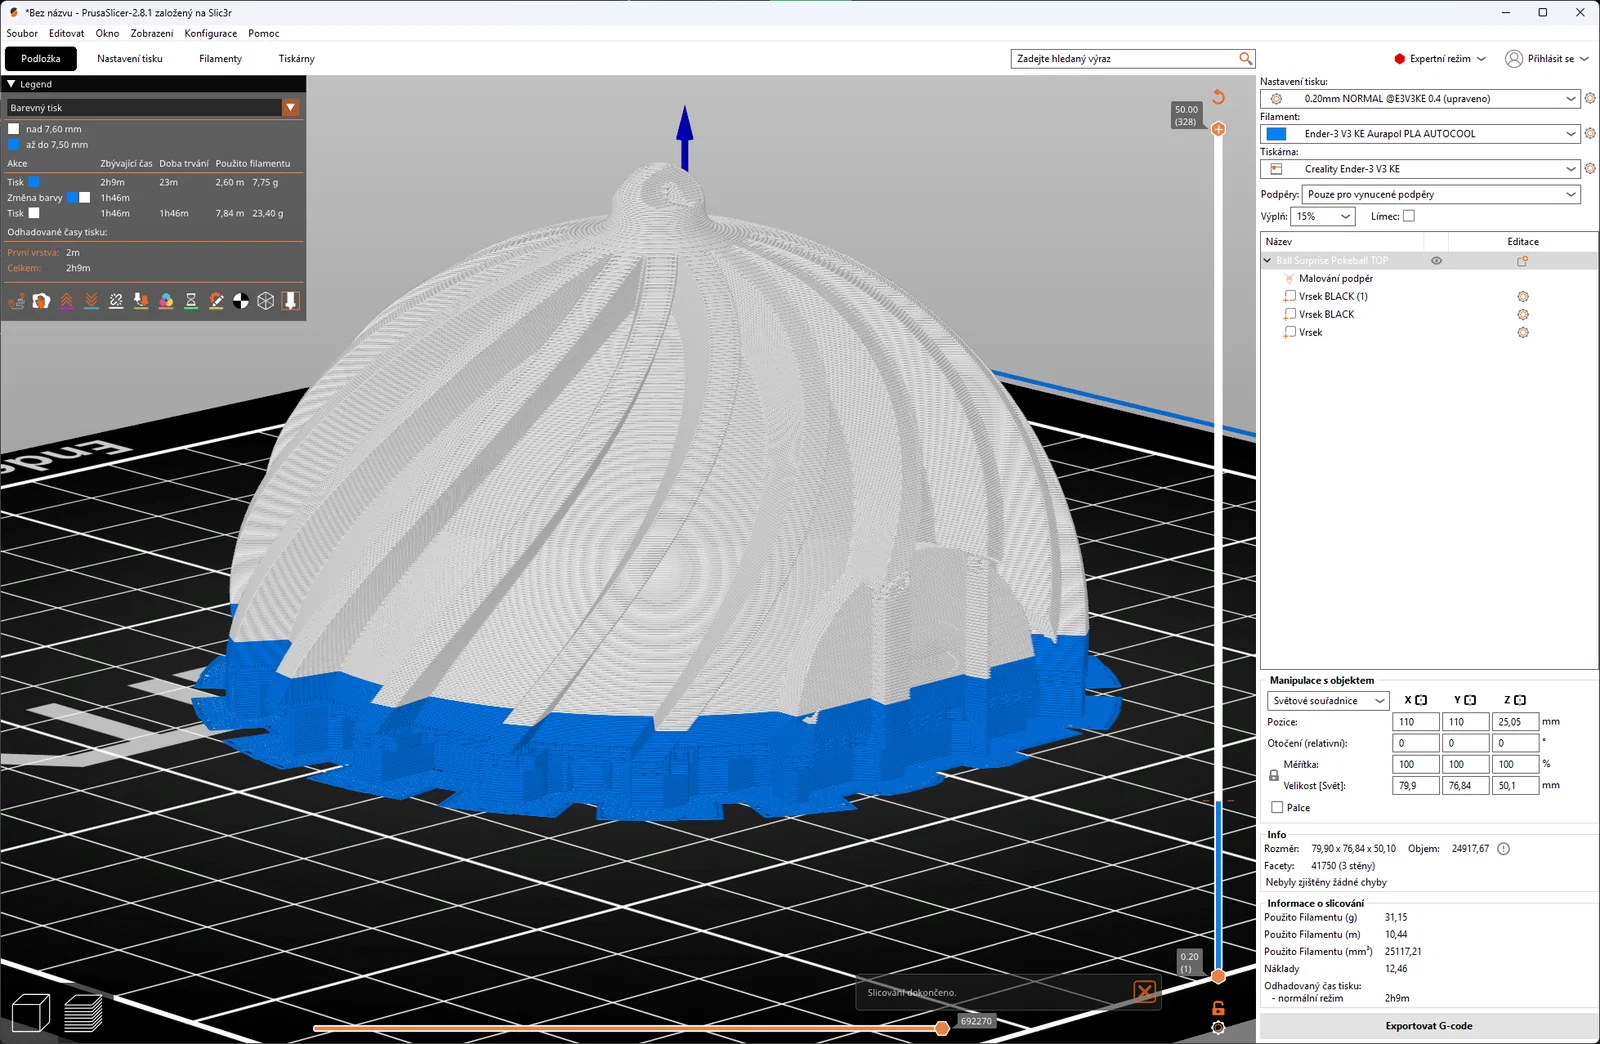Switch to sliced layers preview icon
This screenshot has width=1600, height=1044.
tap(83, 1013)
